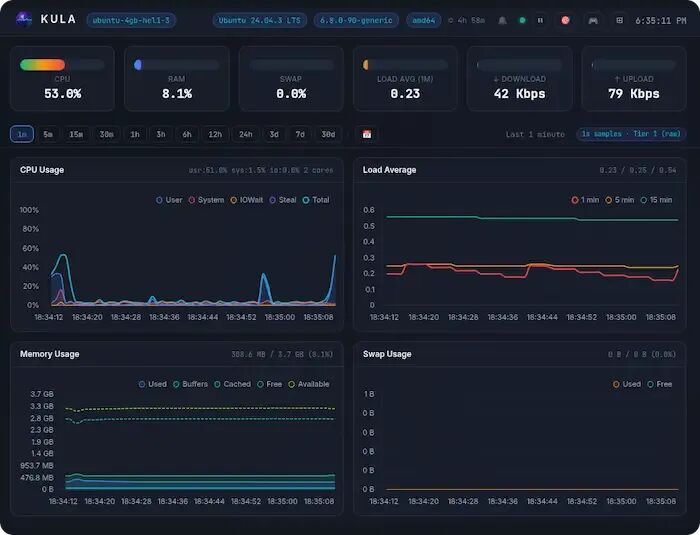Select the 30m time range

[x=106, y=134]
